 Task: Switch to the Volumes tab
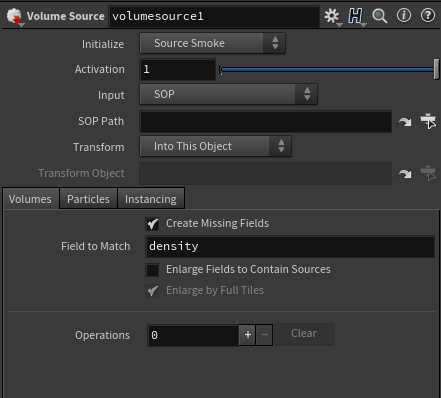point(31,199)
